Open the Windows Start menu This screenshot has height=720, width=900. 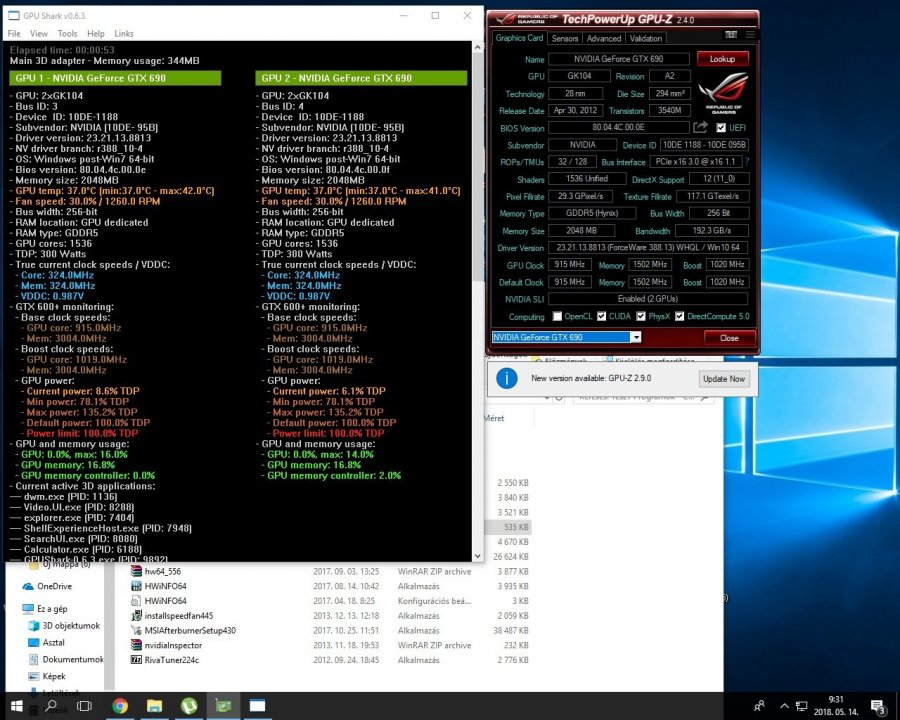(17, 706)
